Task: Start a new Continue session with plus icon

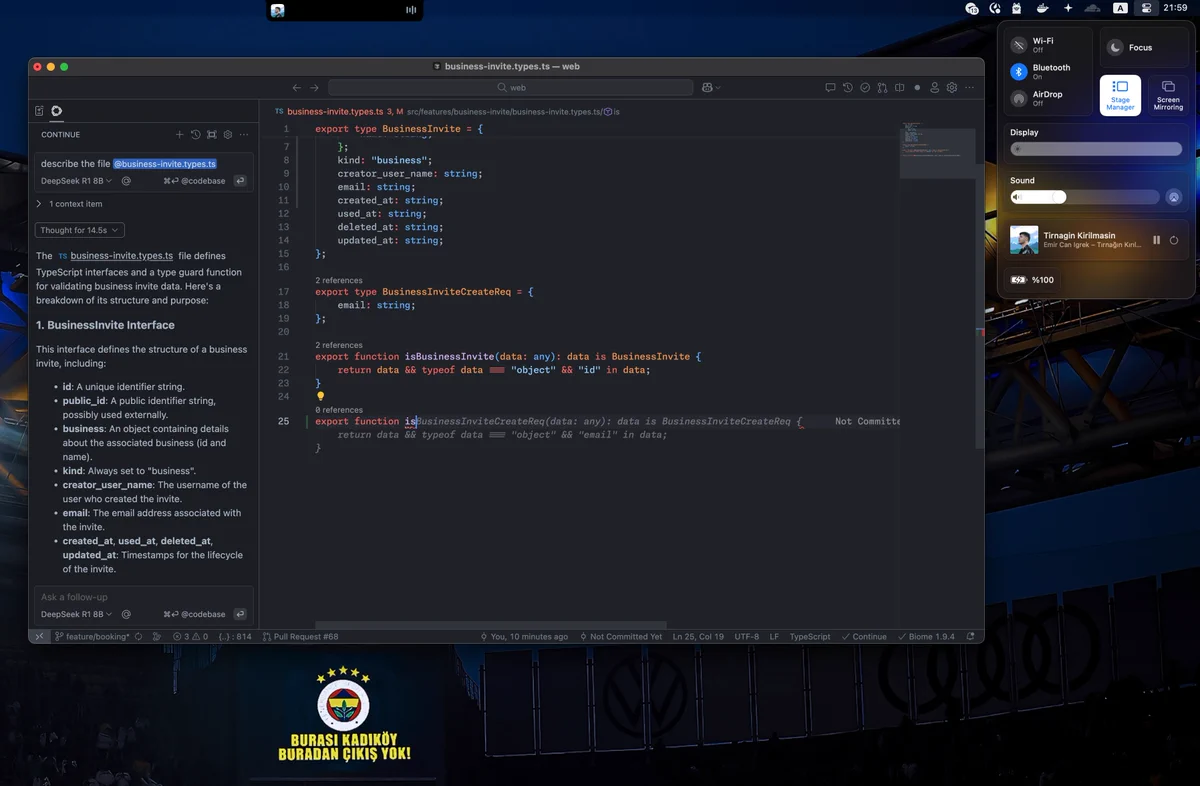Action: point(180,134)
